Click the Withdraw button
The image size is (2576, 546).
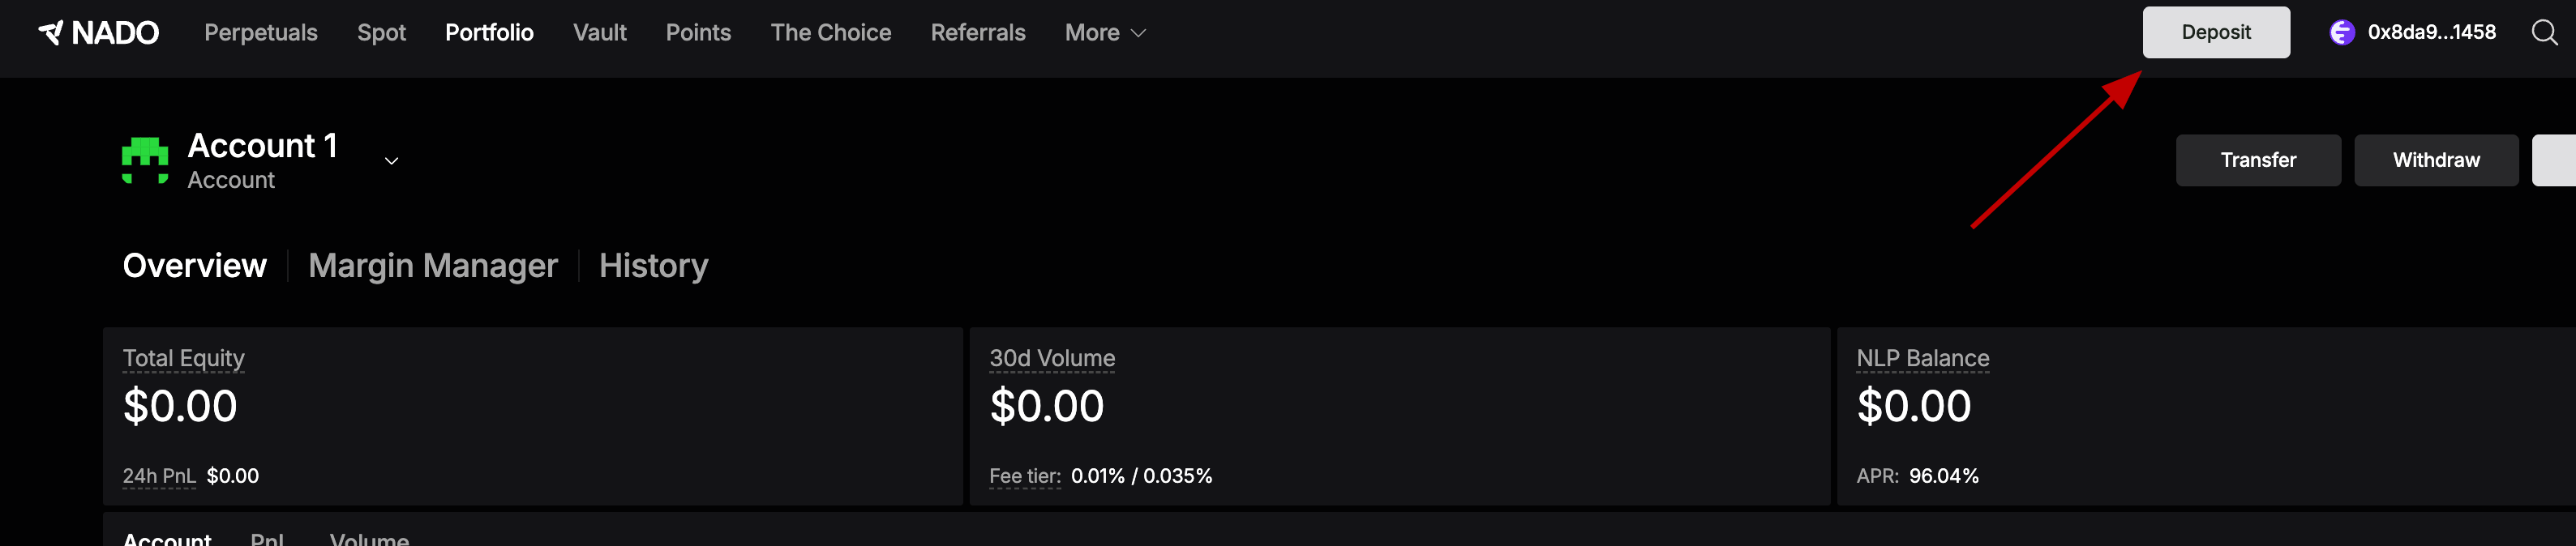pos(2435,160)
